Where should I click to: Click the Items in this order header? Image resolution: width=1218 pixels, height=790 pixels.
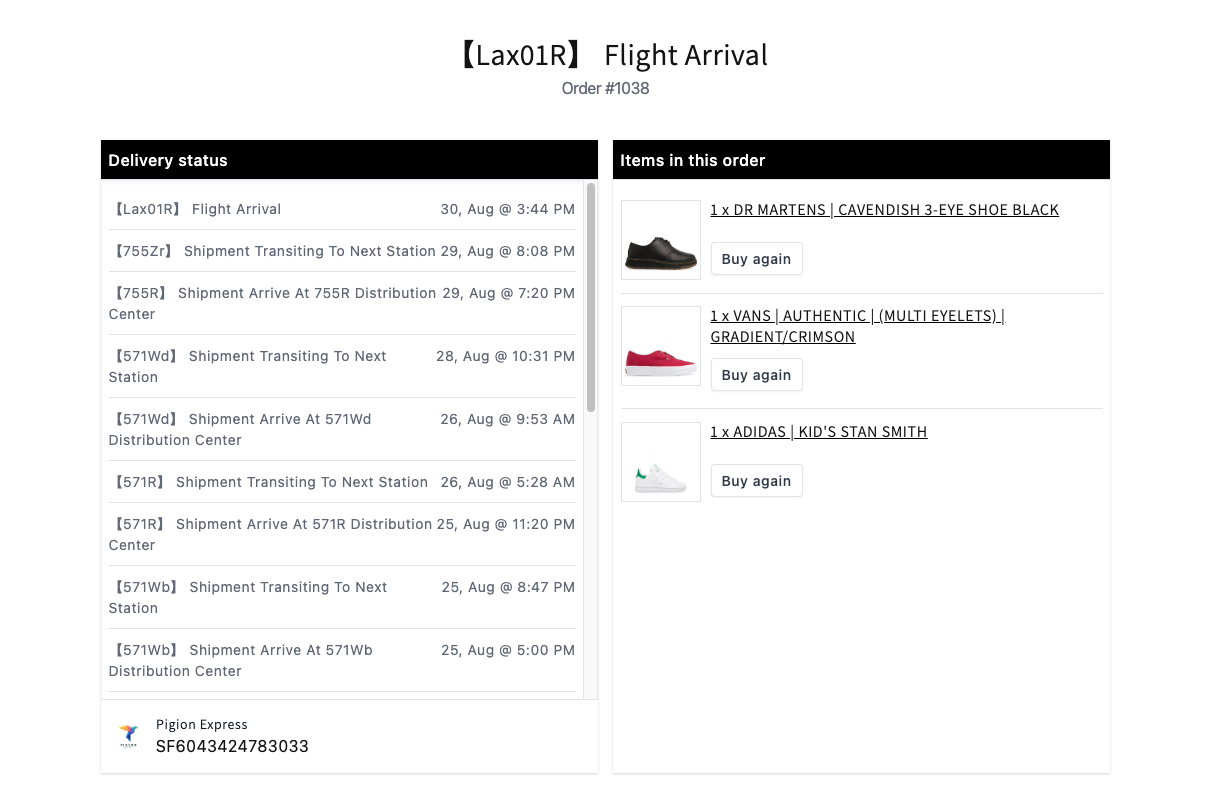861,160
